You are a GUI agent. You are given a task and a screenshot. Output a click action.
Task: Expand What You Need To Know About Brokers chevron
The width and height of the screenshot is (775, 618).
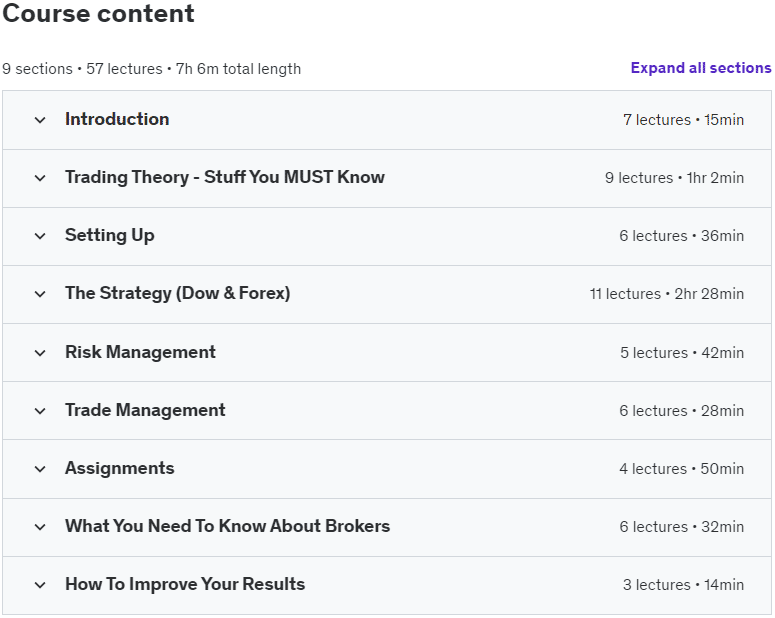point(40,527)
